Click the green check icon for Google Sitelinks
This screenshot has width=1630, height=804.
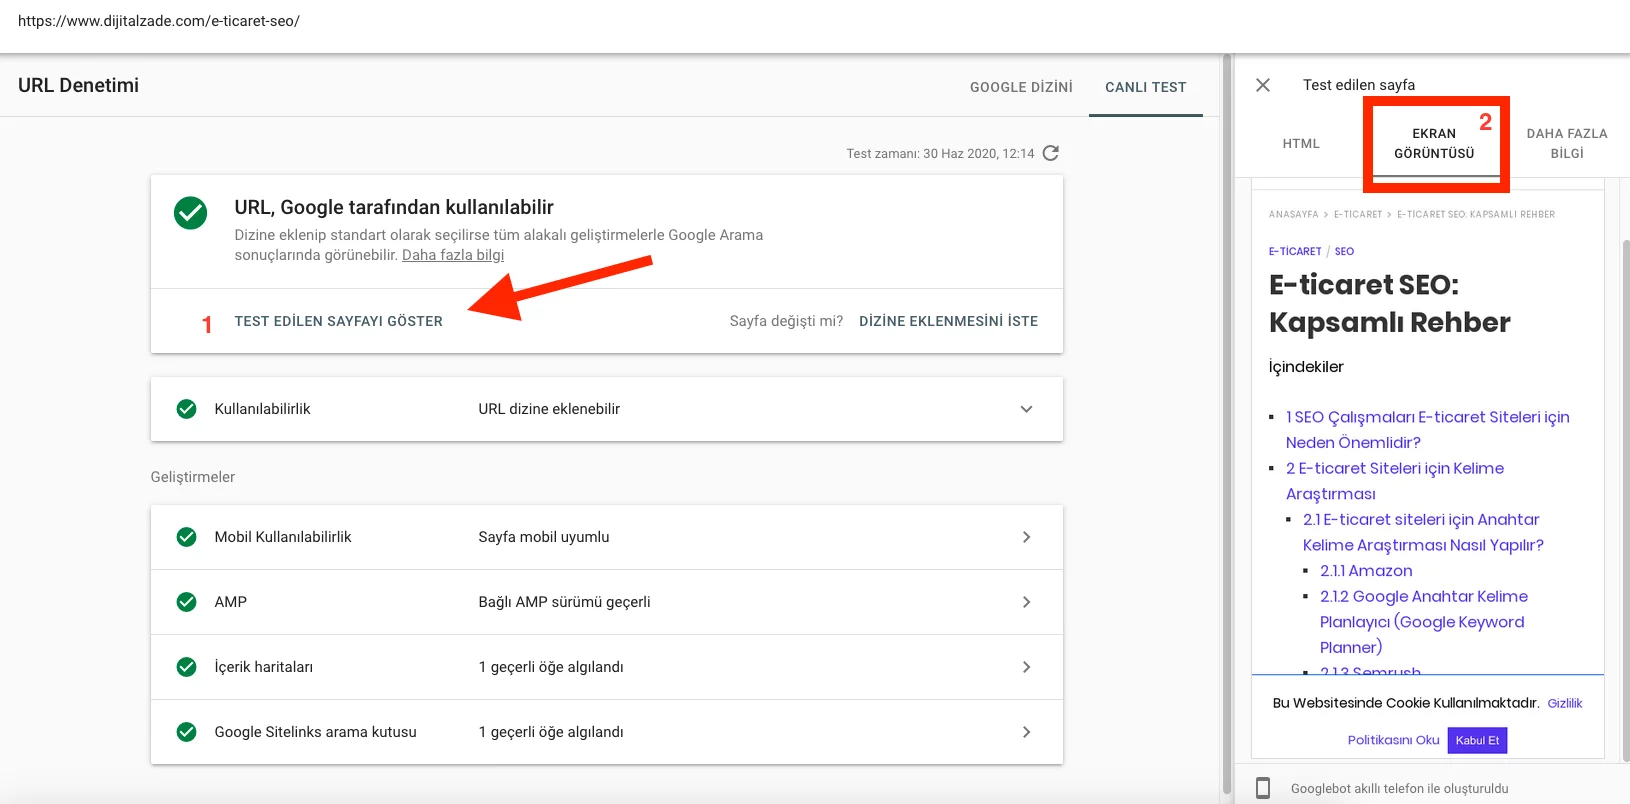click(186, 732)
